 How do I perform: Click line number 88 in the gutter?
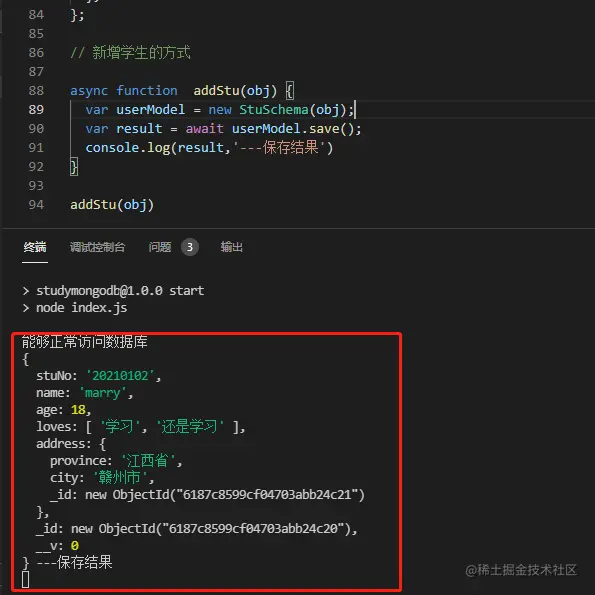[36, 91]
